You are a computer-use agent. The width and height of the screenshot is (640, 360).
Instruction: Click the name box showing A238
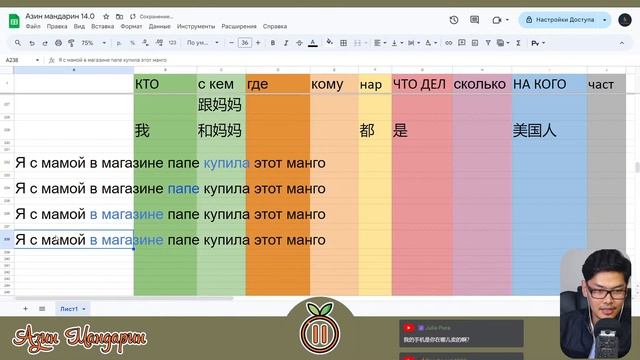click(x=22, y=60)
